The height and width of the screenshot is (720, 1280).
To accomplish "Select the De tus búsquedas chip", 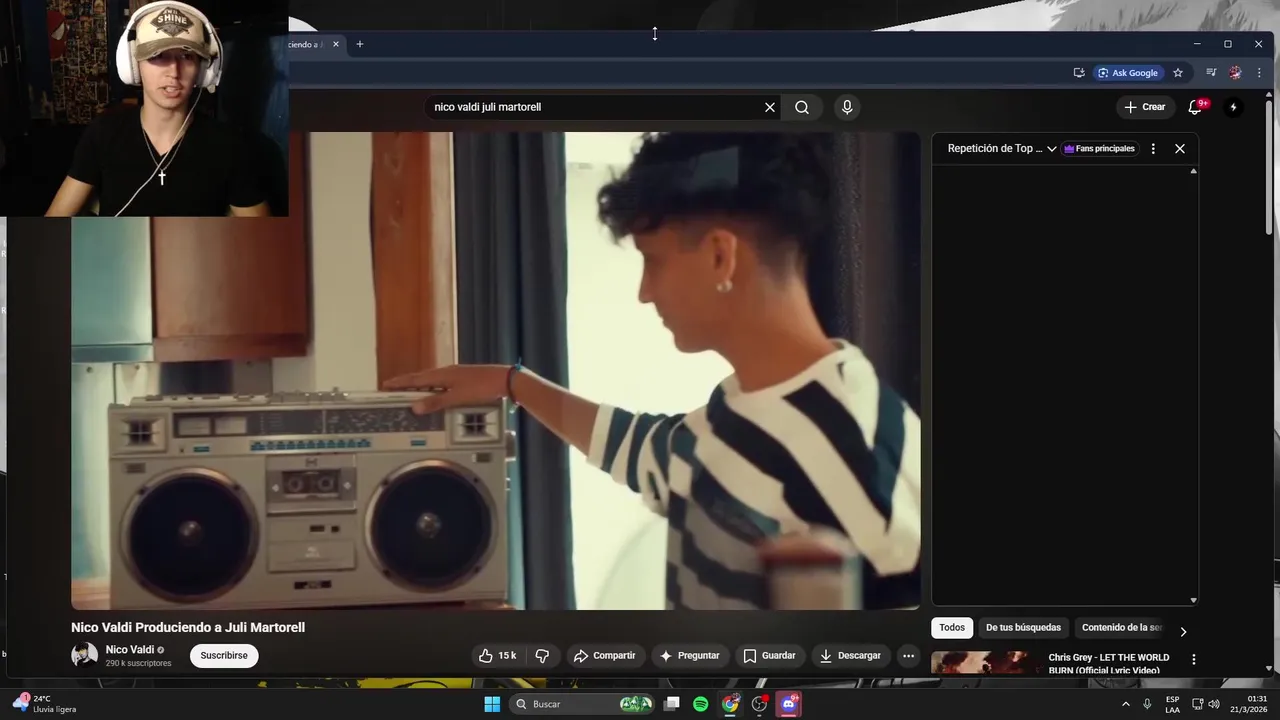I will pyautogui.click(x=1023, y=628).
